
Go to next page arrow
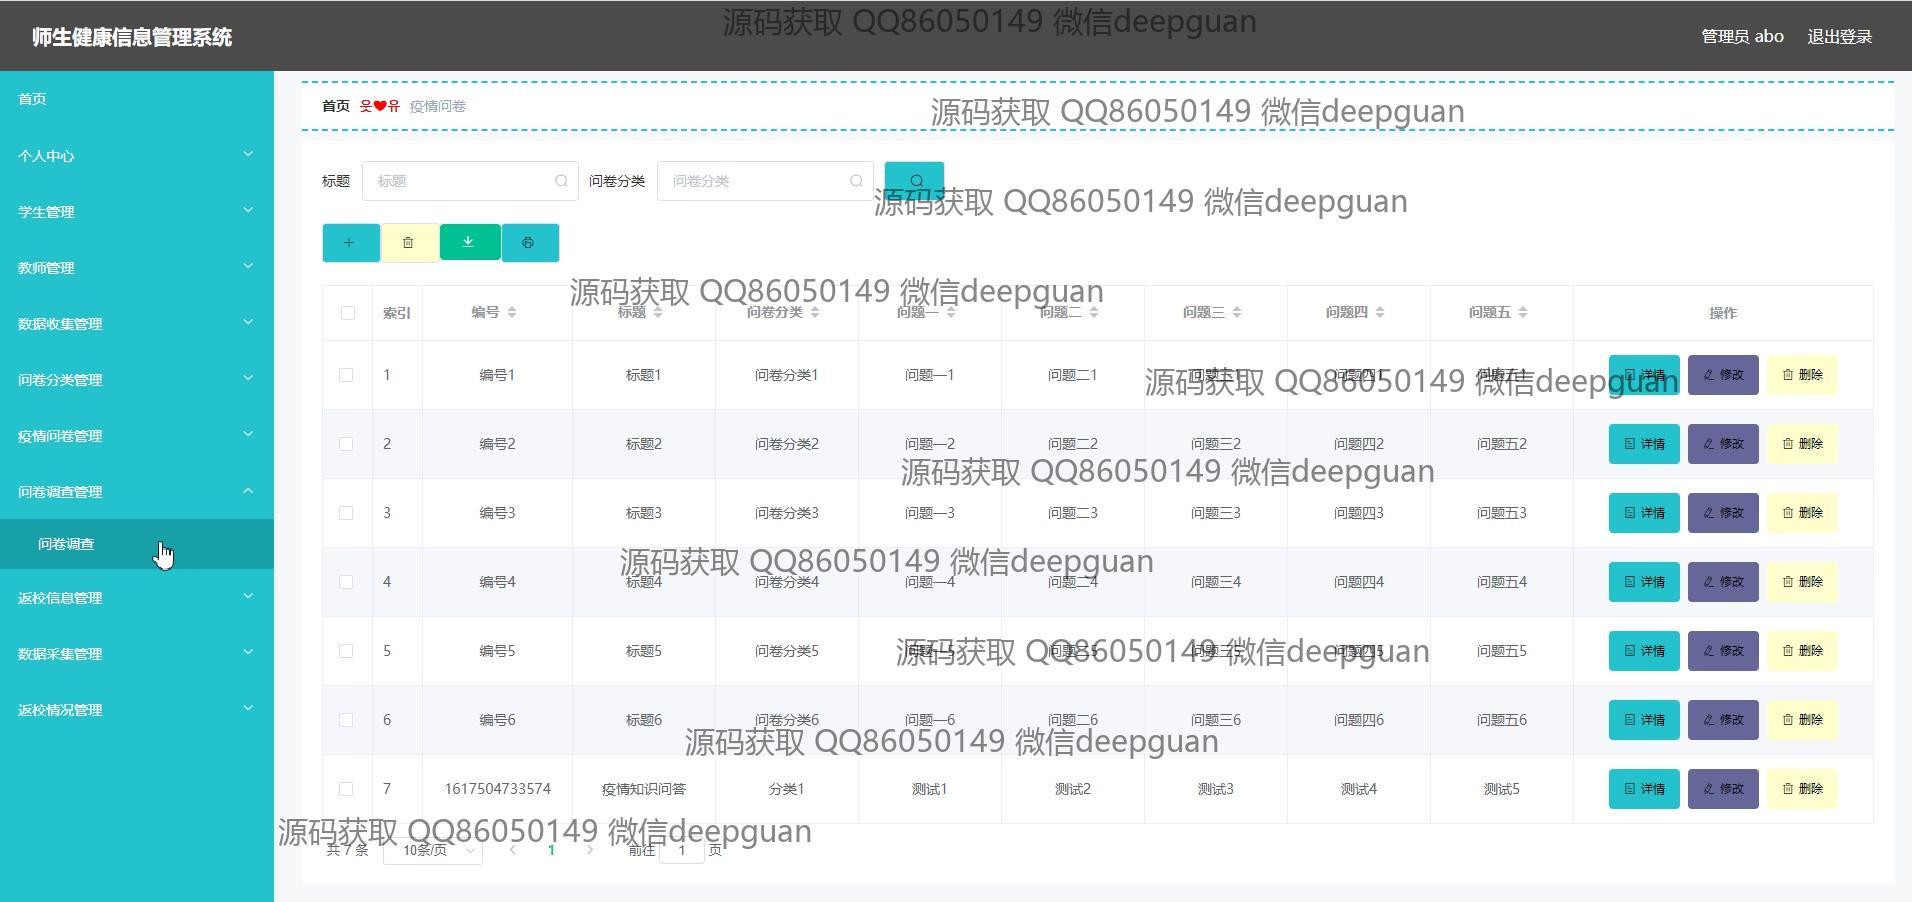pos(590,850)
